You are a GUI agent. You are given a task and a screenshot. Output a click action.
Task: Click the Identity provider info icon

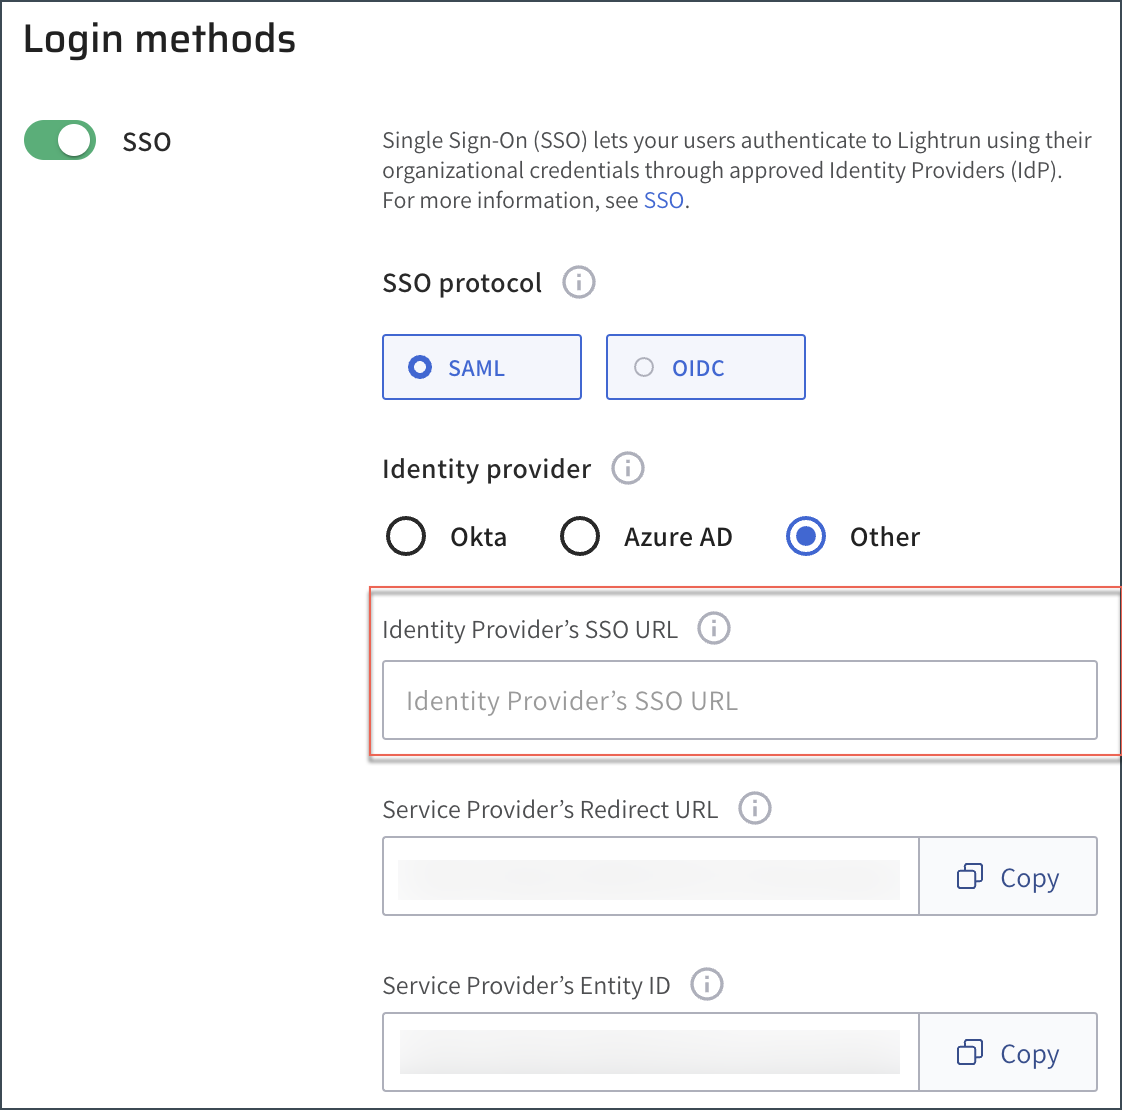pos(627,468)
